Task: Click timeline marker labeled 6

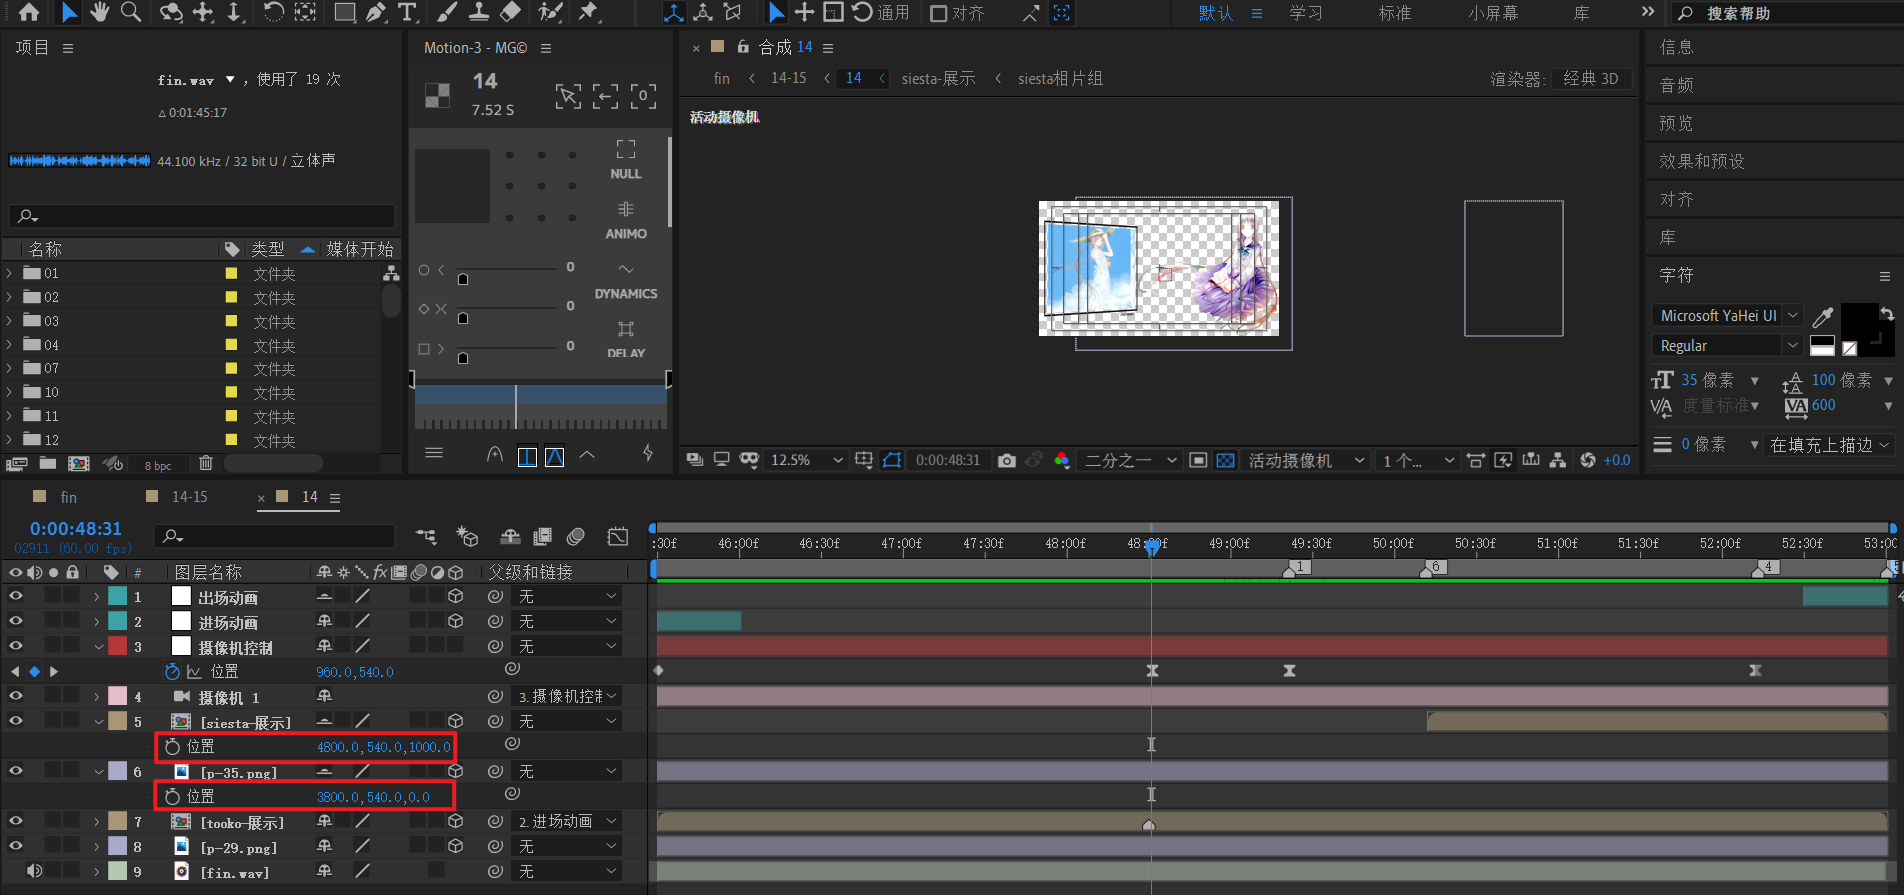Action: 1433,567
